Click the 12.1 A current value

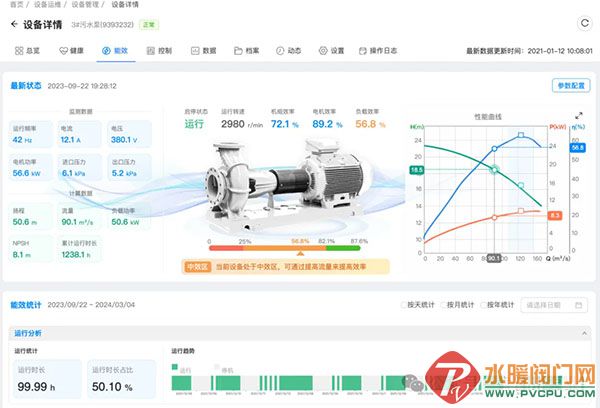coord(71,140)
